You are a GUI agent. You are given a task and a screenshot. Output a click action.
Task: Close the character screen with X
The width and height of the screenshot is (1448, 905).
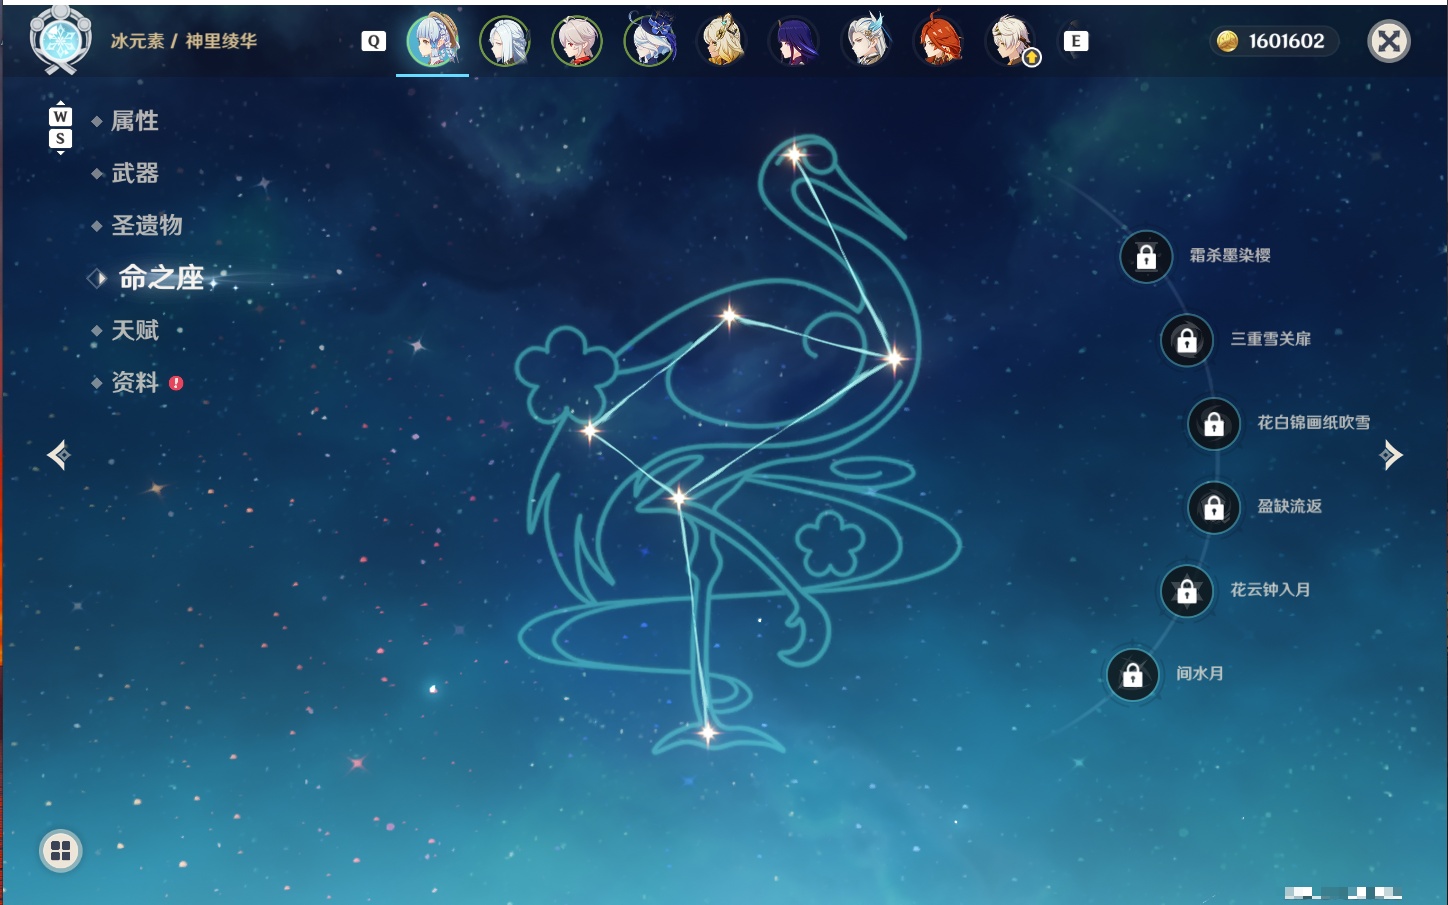[1388, 41]
